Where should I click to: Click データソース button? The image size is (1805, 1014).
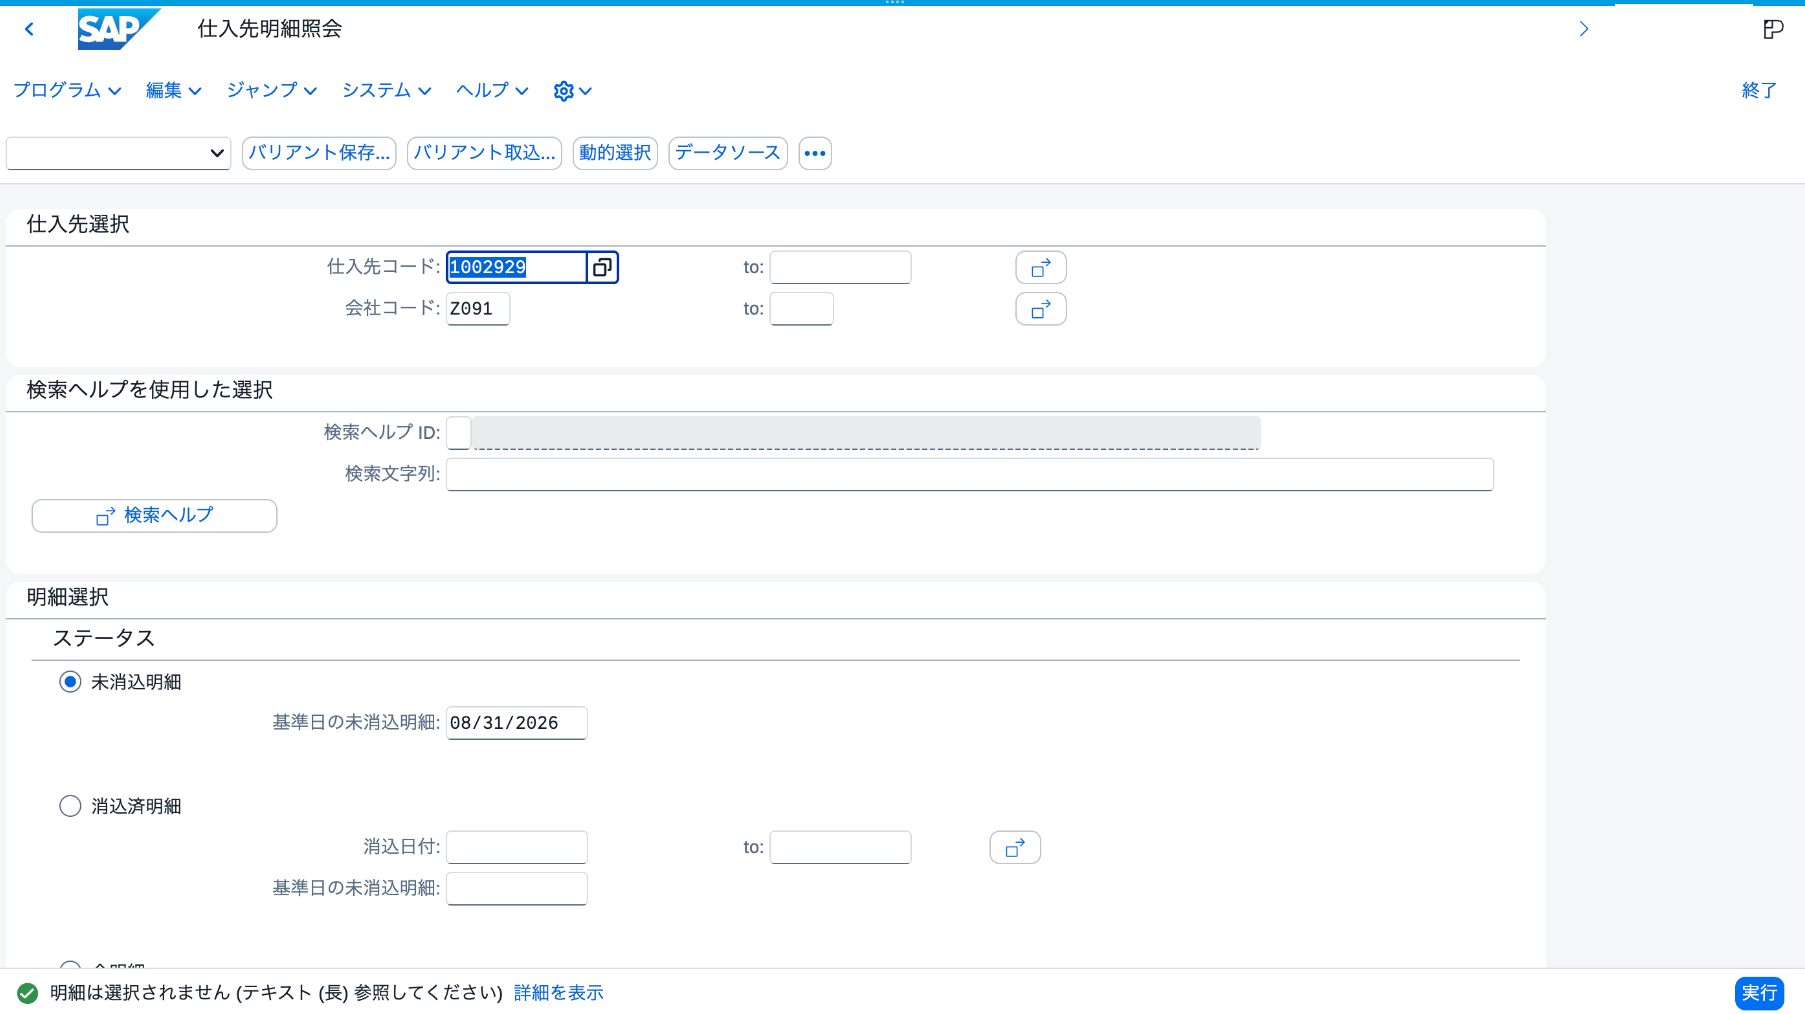click(x=728, y=153)
